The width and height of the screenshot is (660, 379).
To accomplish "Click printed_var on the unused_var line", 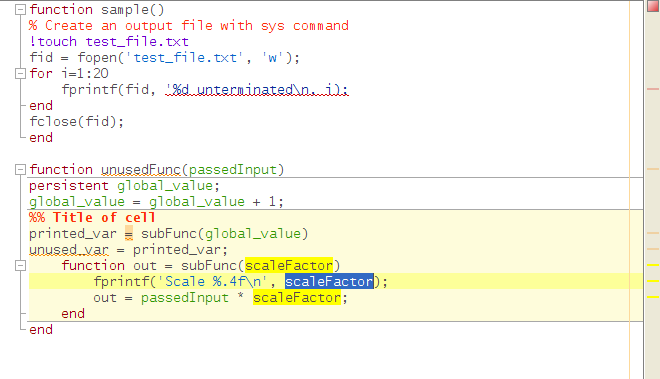I will [x=176, y=250].
